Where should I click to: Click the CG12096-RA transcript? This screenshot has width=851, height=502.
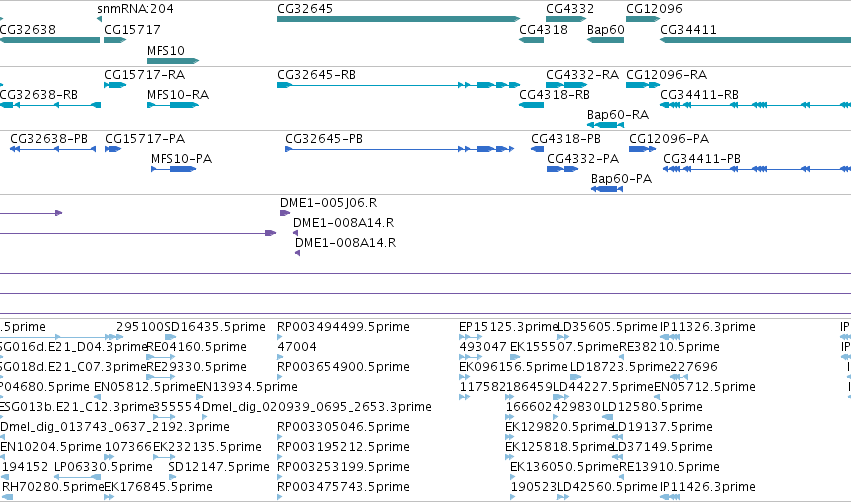[643, 85]
